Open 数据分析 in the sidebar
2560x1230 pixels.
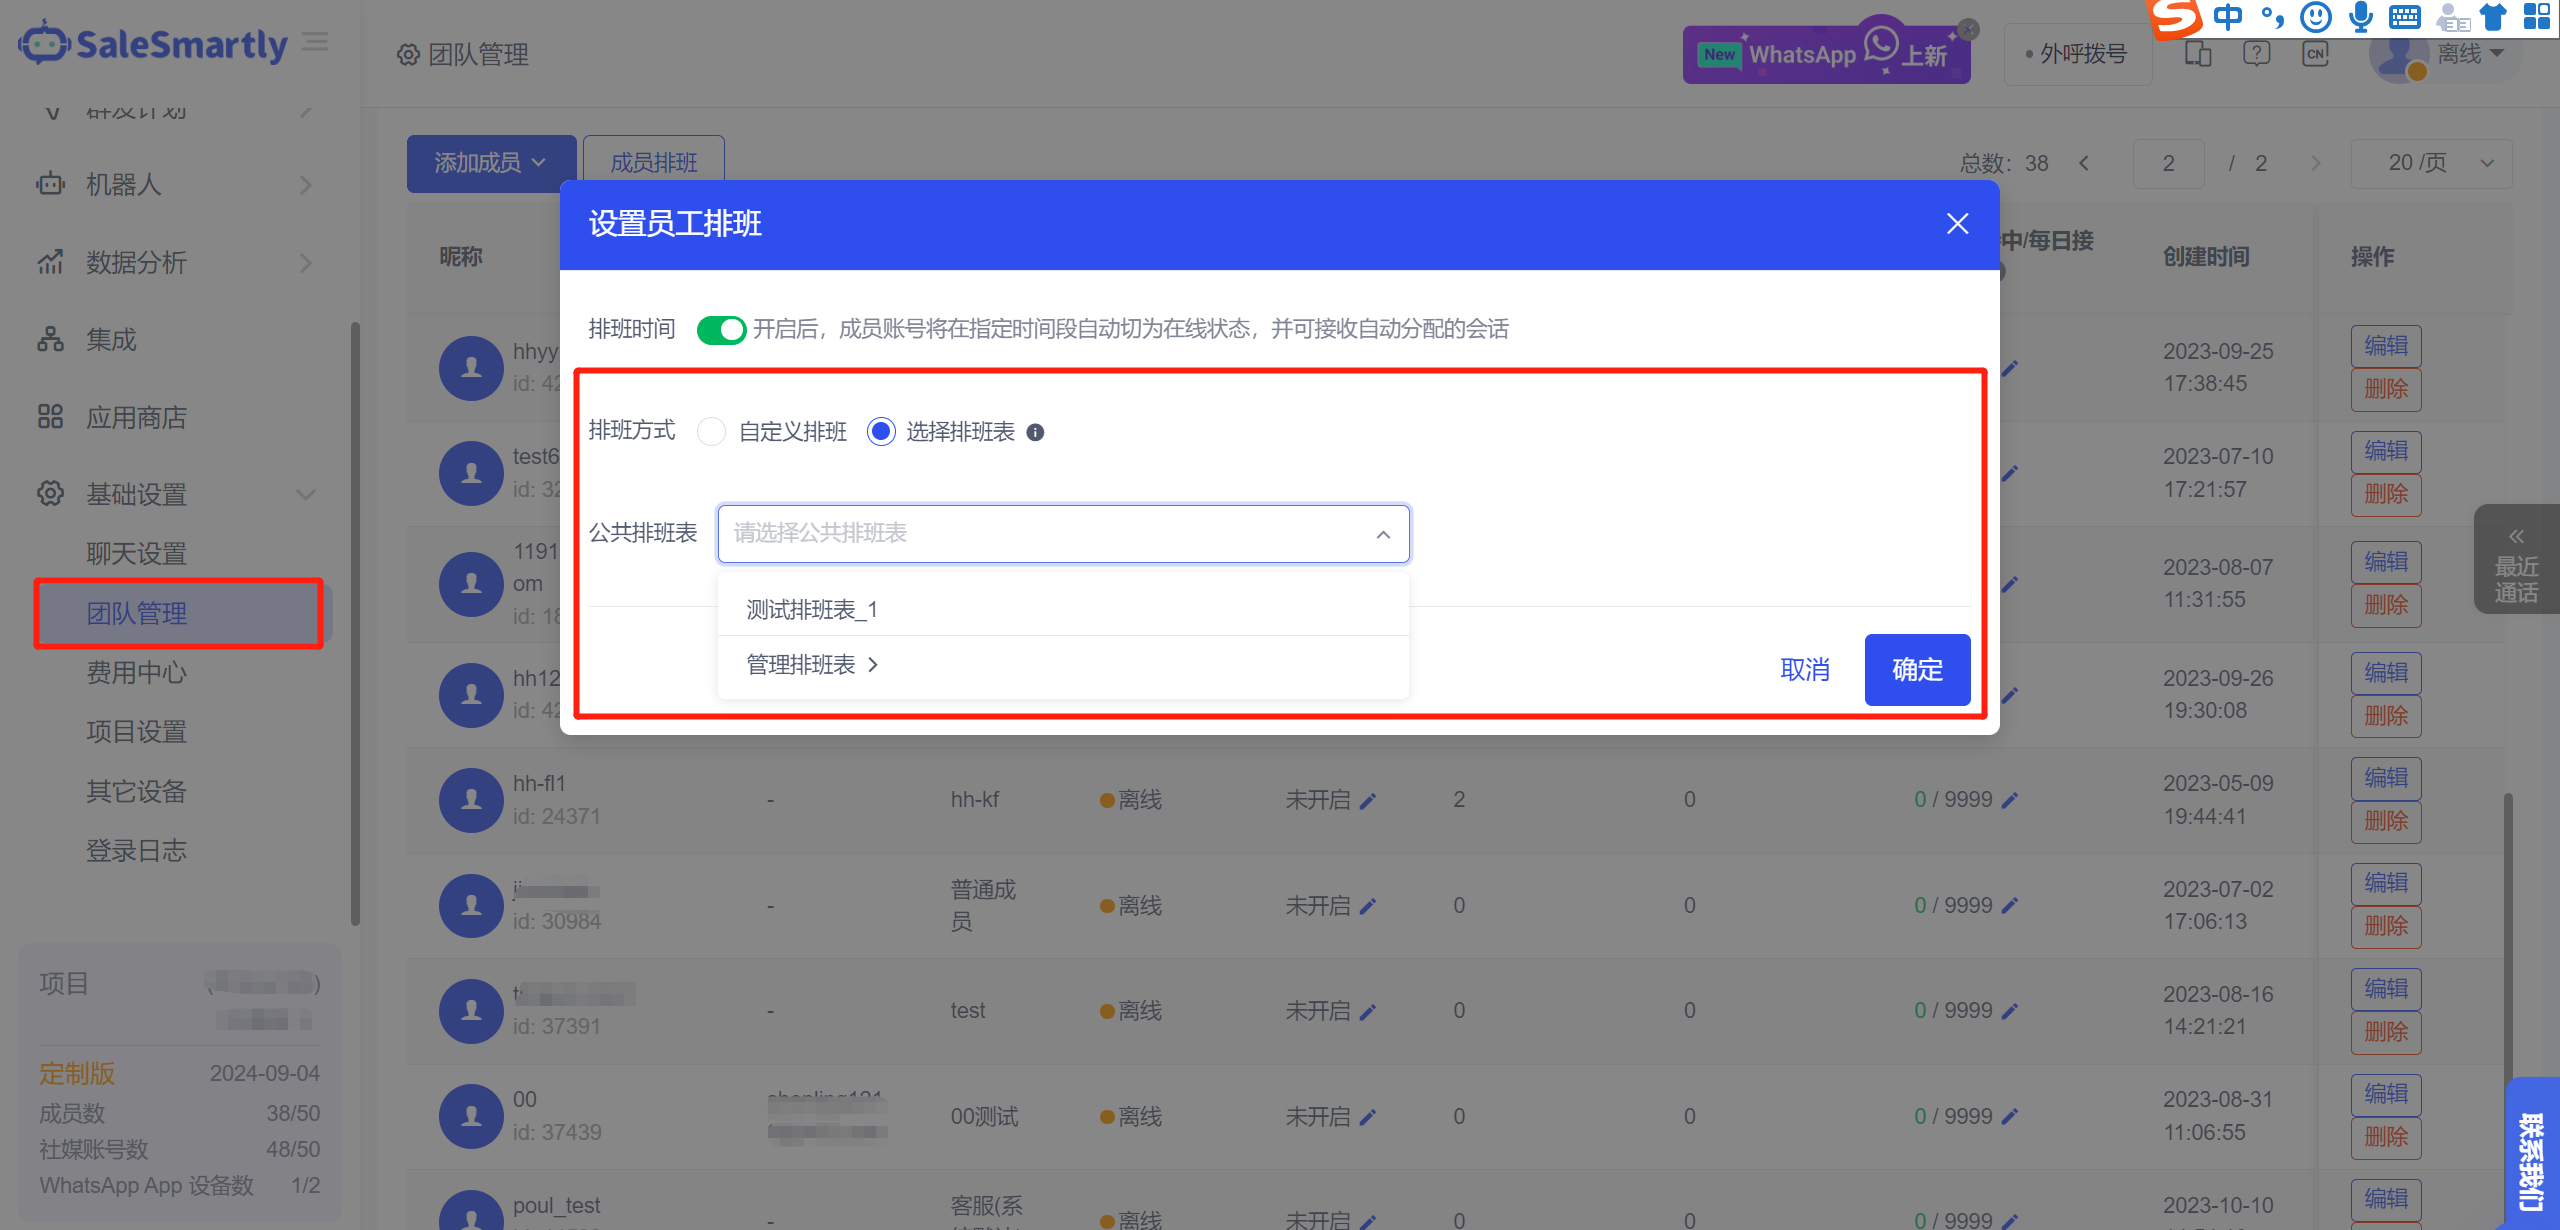137,263
